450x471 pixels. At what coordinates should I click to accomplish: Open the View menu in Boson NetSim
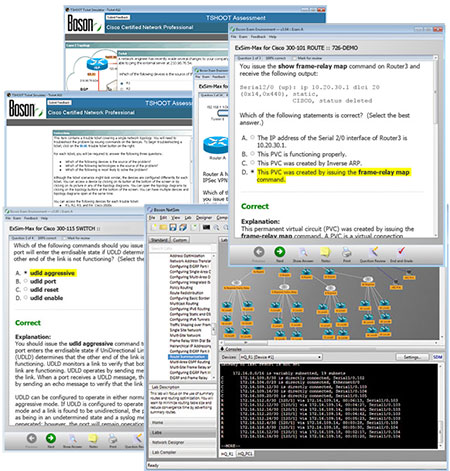coord(176,218)
